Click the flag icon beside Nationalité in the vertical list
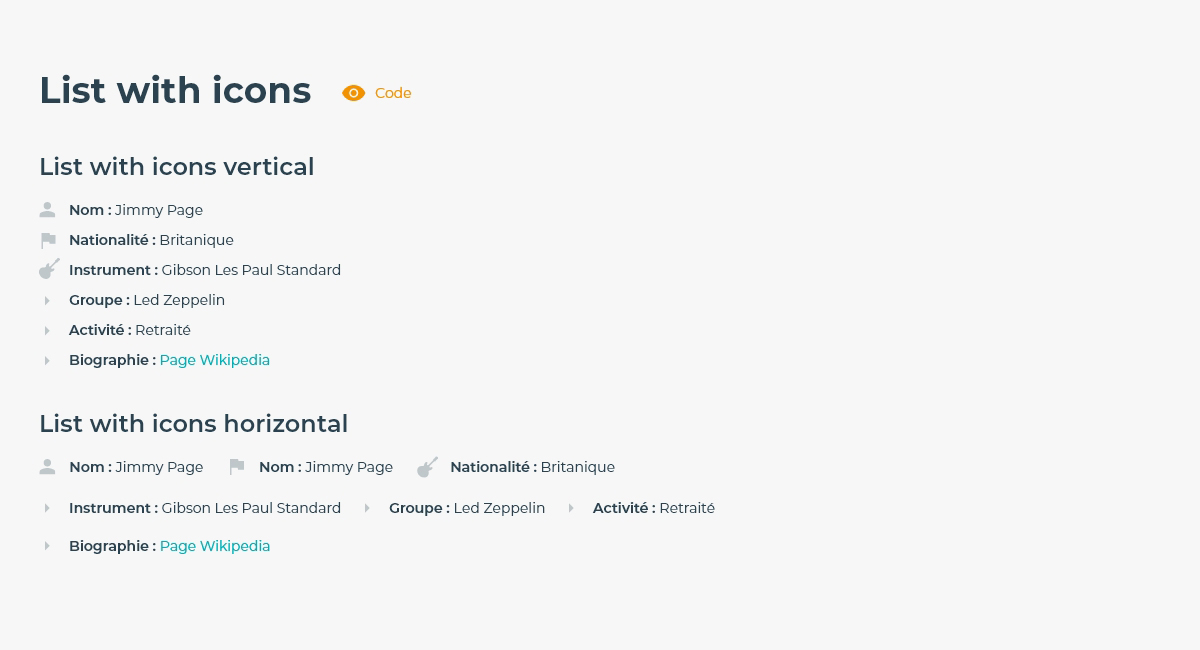The width and height of the screenshot is (1200, 650). pyautogui.click(x=48, y=240)
